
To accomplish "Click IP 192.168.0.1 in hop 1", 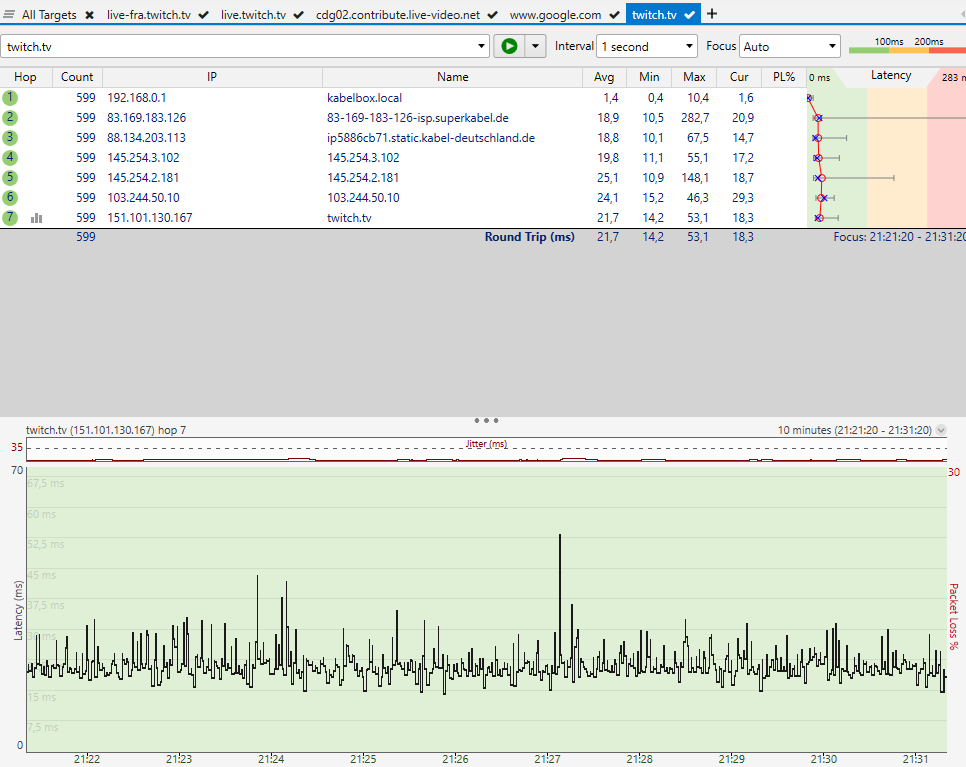I will click(137, 97).
